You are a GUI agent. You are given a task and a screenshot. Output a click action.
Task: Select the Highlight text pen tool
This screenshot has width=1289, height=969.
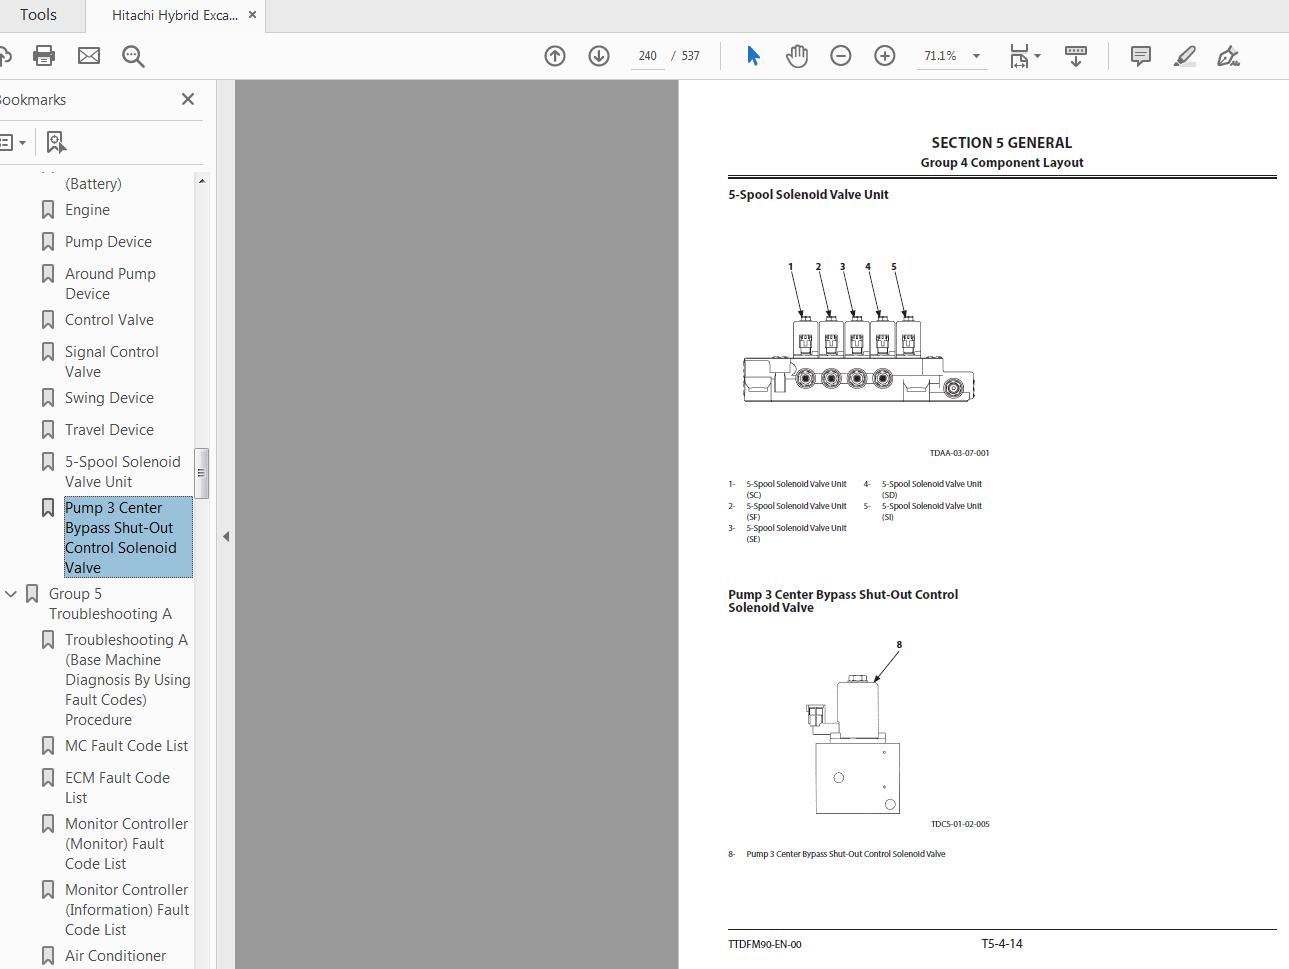click(x=1185, y=56)
